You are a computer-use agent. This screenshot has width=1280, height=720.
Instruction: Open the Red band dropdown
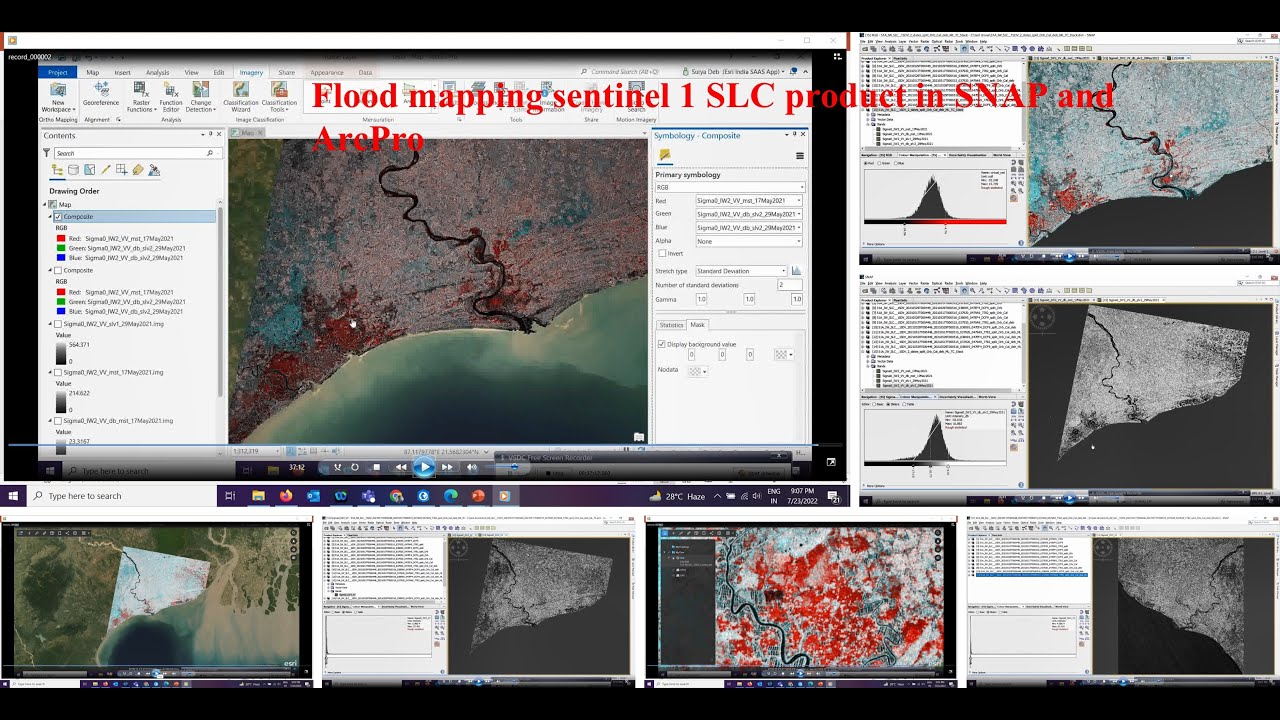[x=749, y=201]
